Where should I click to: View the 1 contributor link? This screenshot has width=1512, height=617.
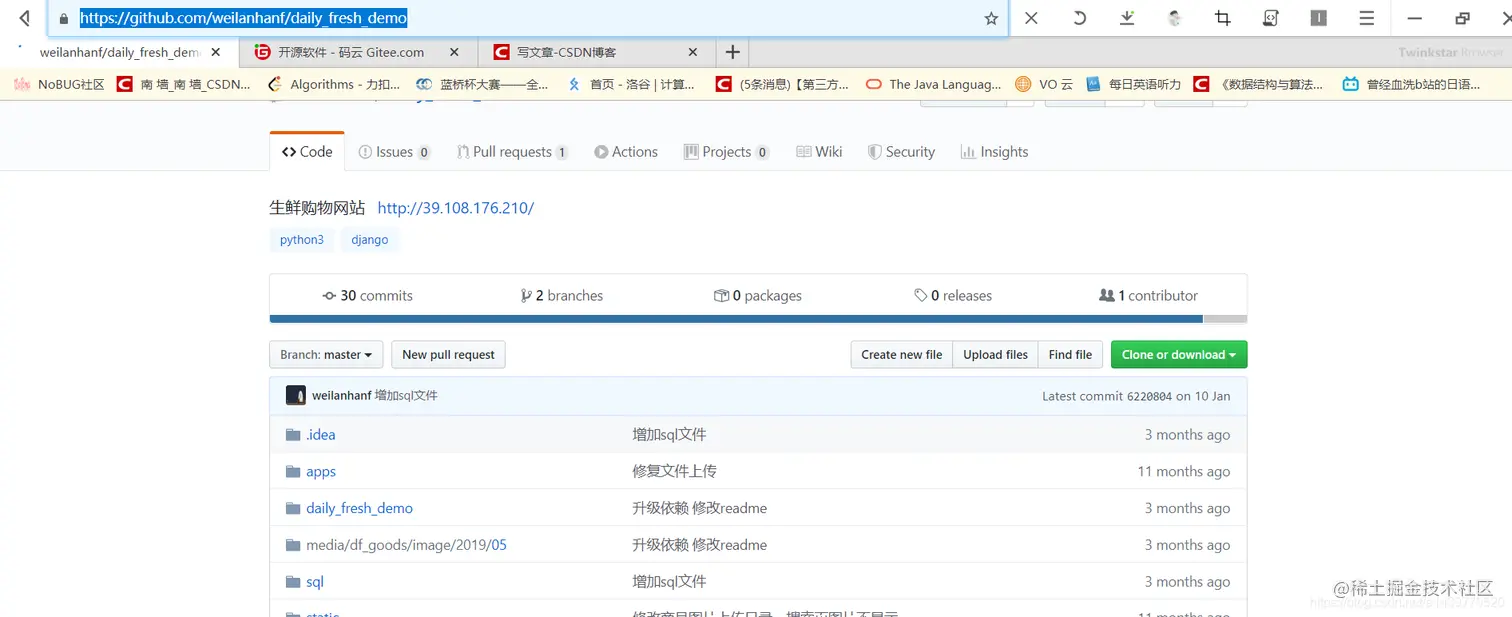point(1148,296)
